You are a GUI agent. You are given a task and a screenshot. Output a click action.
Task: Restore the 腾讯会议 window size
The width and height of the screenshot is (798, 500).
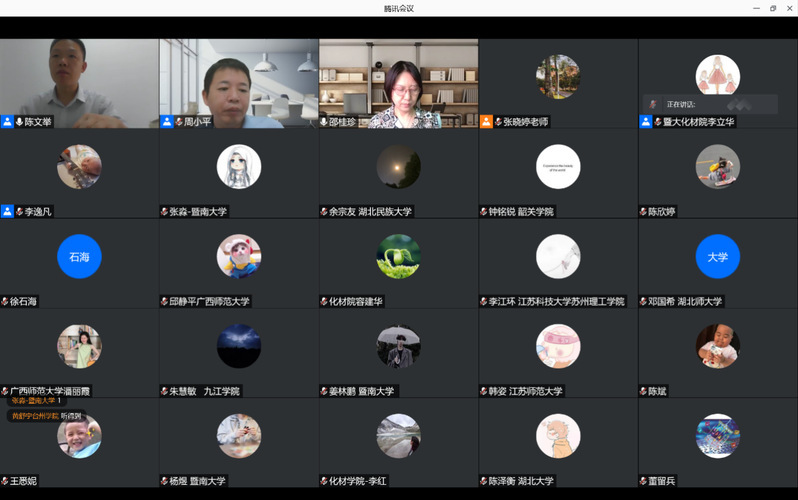(772, 8)
